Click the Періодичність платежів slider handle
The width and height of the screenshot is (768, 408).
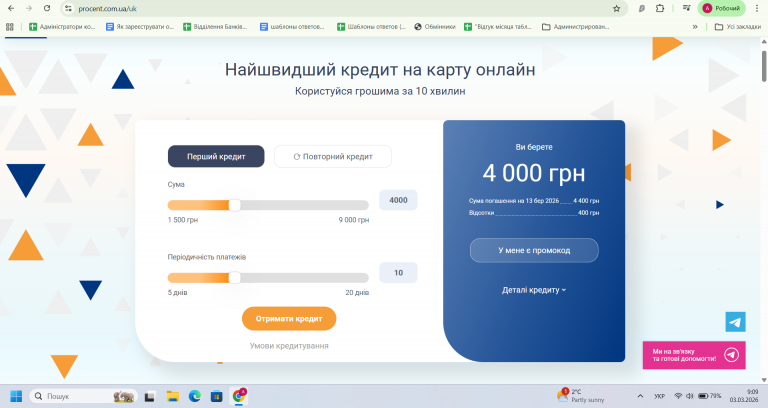(x=235, y=278)
